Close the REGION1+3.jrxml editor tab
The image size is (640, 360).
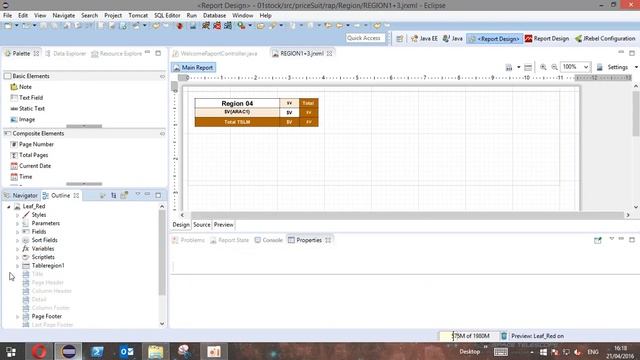tap(329, 53)
